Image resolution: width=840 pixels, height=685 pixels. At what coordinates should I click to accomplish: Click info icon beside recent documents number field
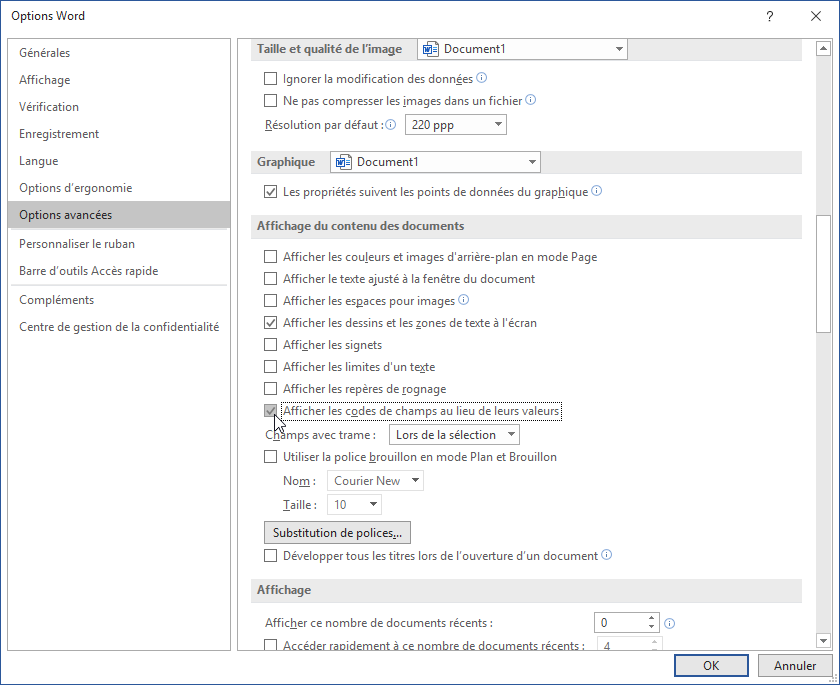(670, 623)
